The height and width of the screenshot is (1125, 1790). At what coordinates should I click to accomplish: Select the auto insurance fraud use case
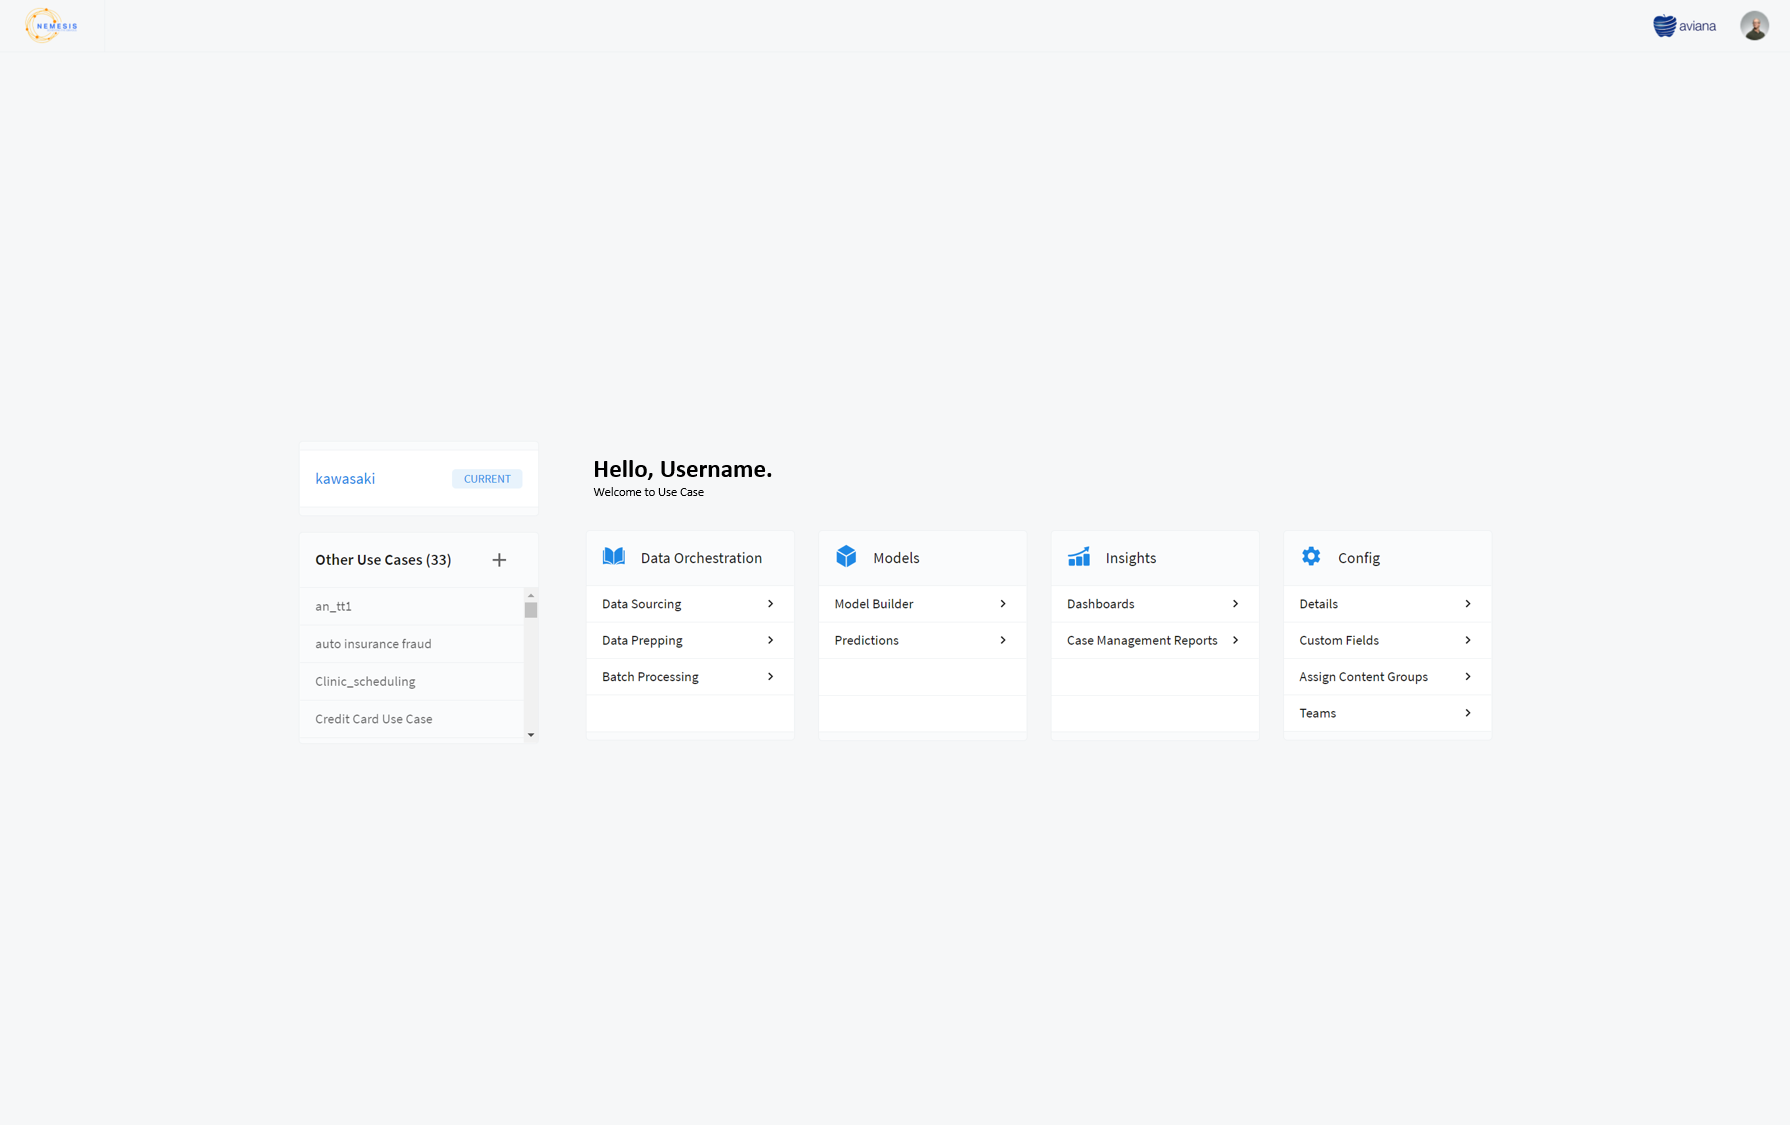373,644
